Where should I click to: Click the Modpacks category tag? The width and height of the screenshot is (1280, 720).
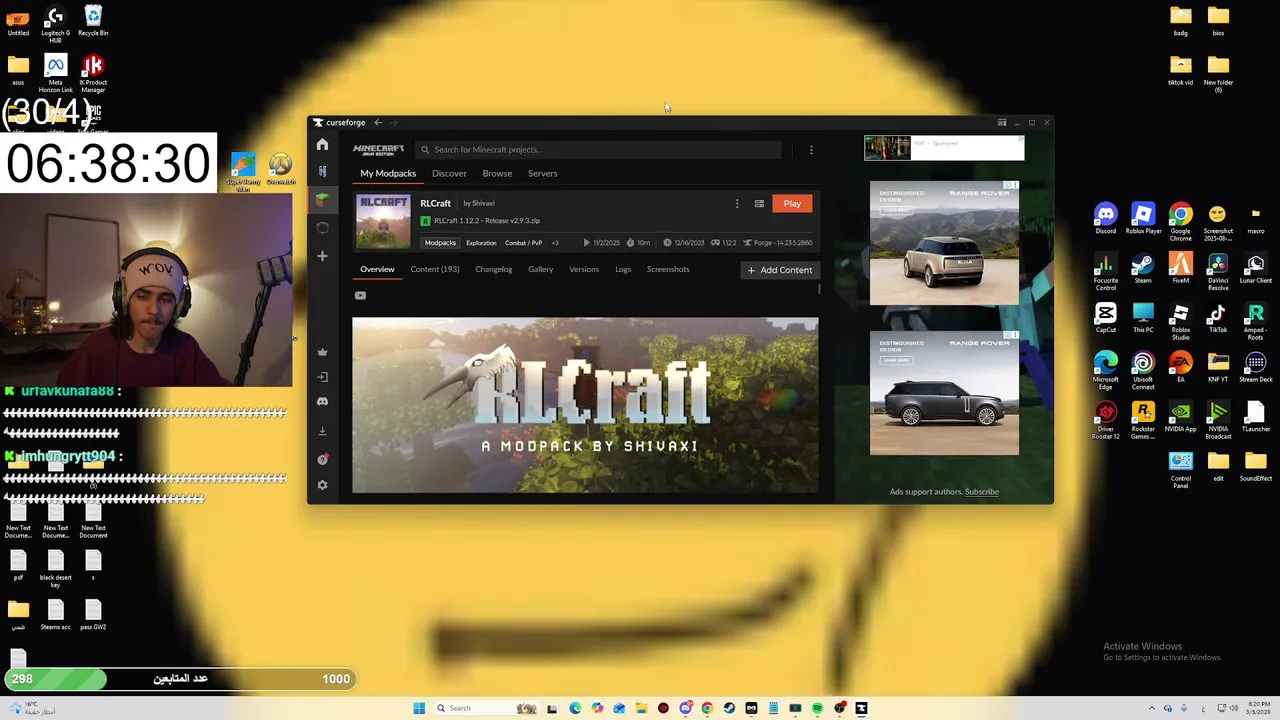pyautogui.click(x=440, y=243)
